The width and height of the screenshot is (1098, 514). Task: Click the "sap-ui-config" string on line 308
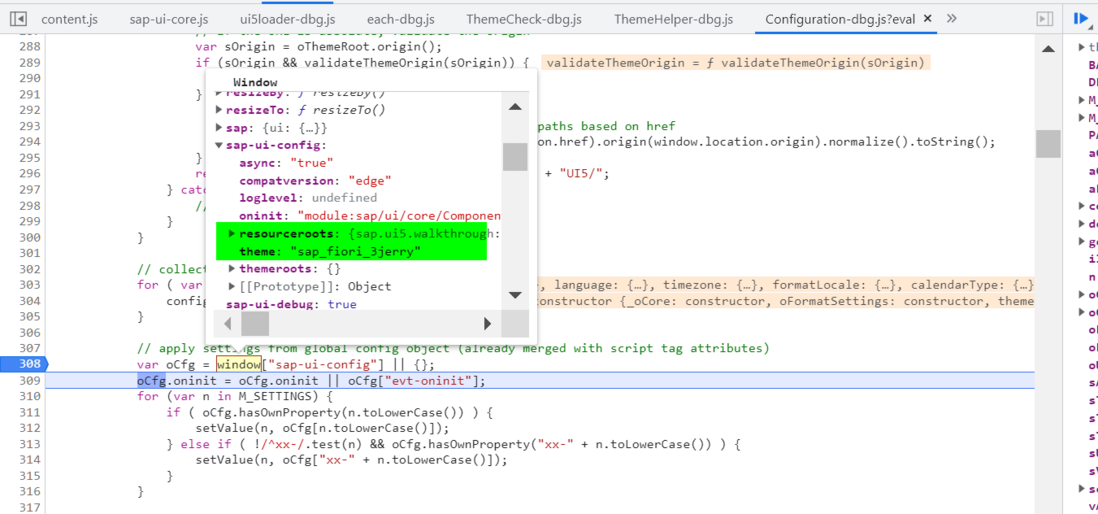click(324, 364)
